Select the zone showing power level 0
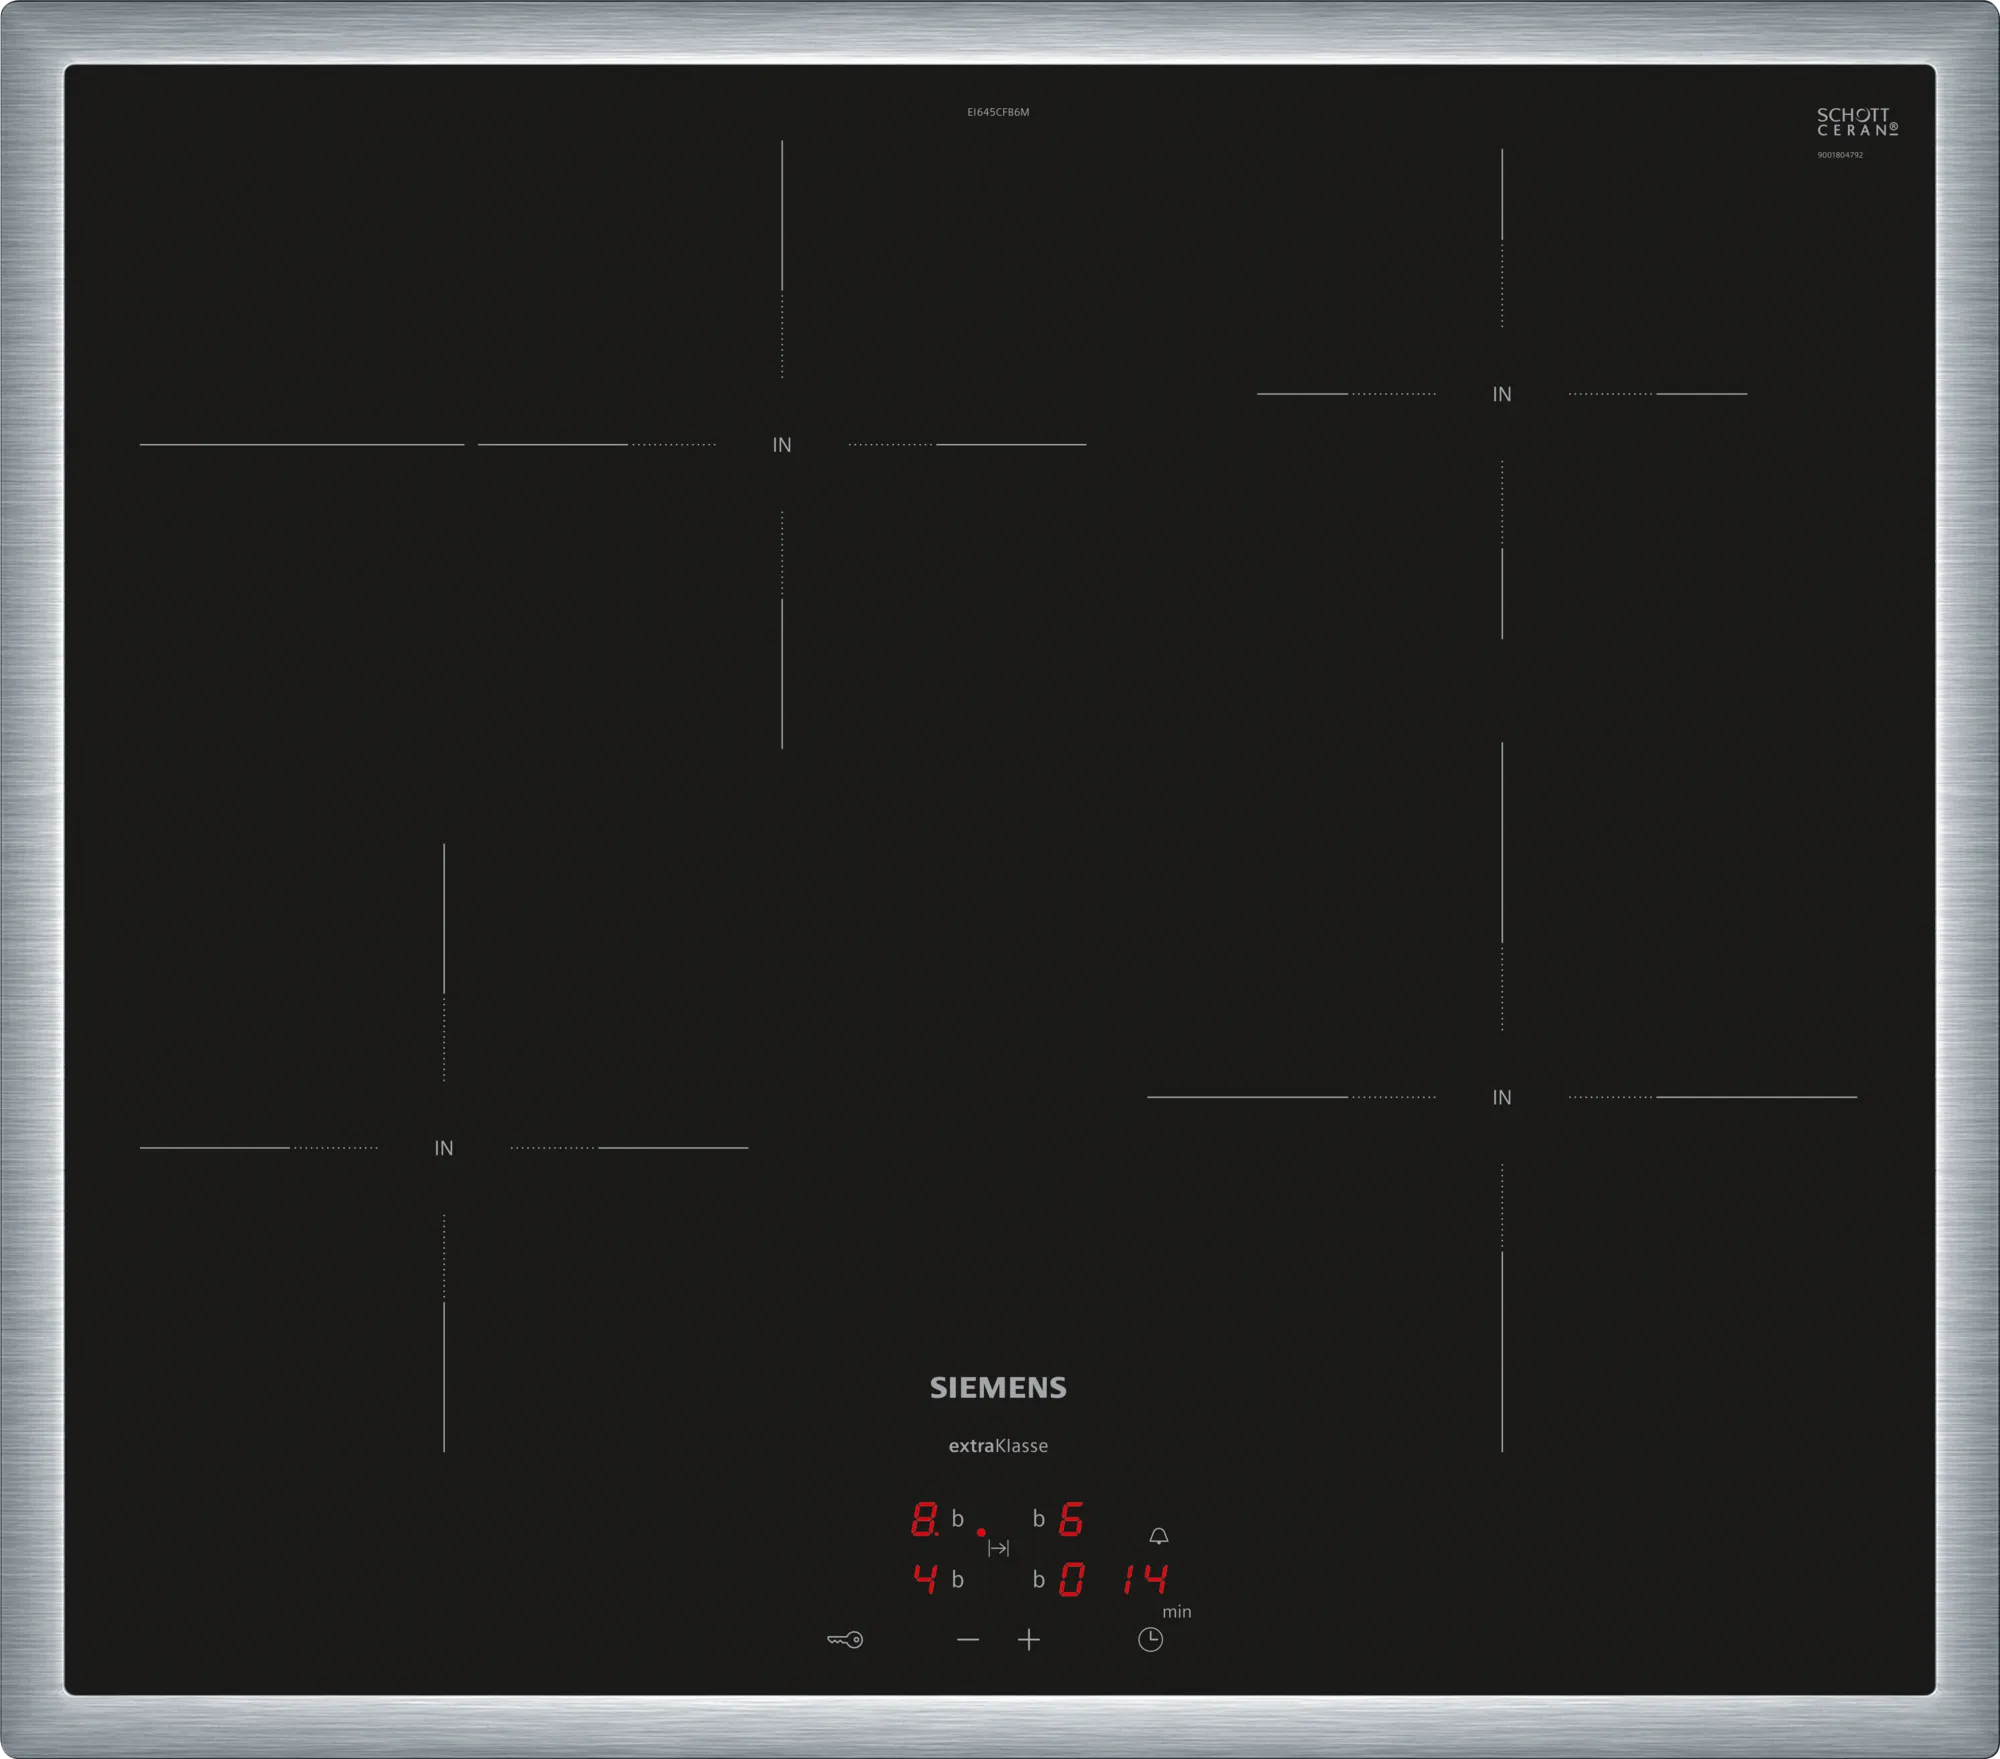Image resolution: width=2000 pixels, height=1759 pixels. 1070,1580
